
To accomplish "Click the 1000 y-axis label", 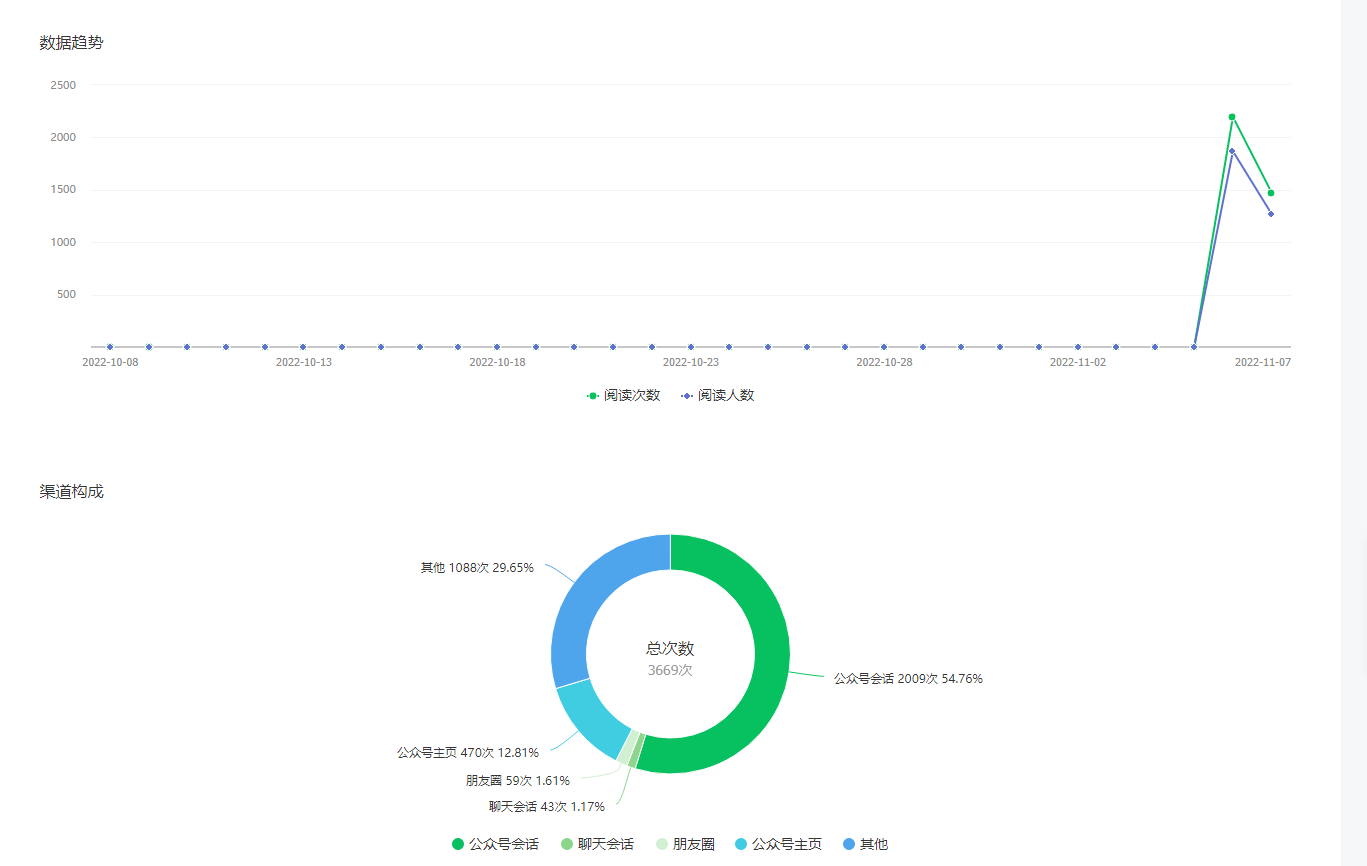I will 63,242.
